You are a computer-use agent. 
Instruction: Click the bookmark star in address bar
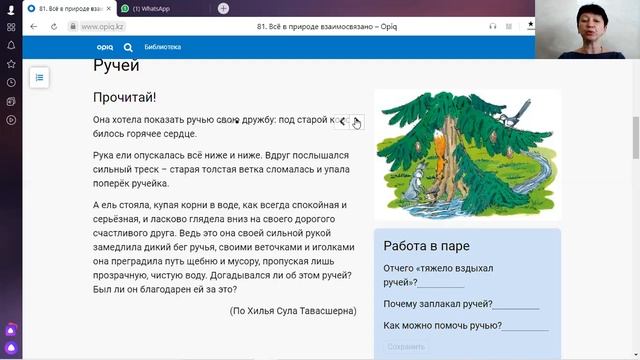(530, 25)
